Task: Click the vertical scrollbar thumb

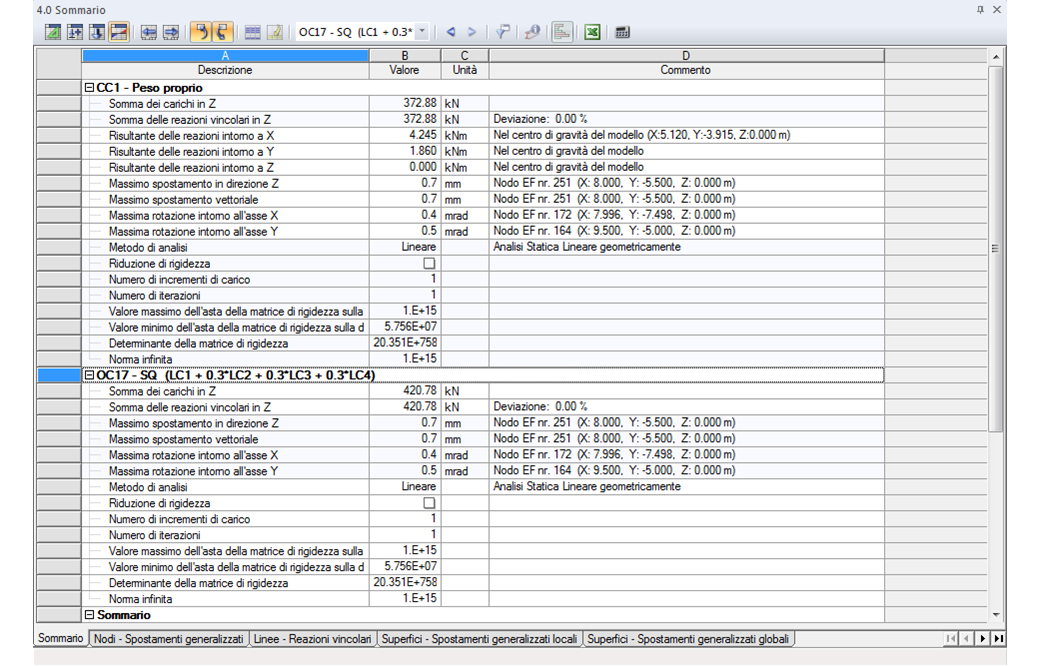Action: click(x=996, y=249)
